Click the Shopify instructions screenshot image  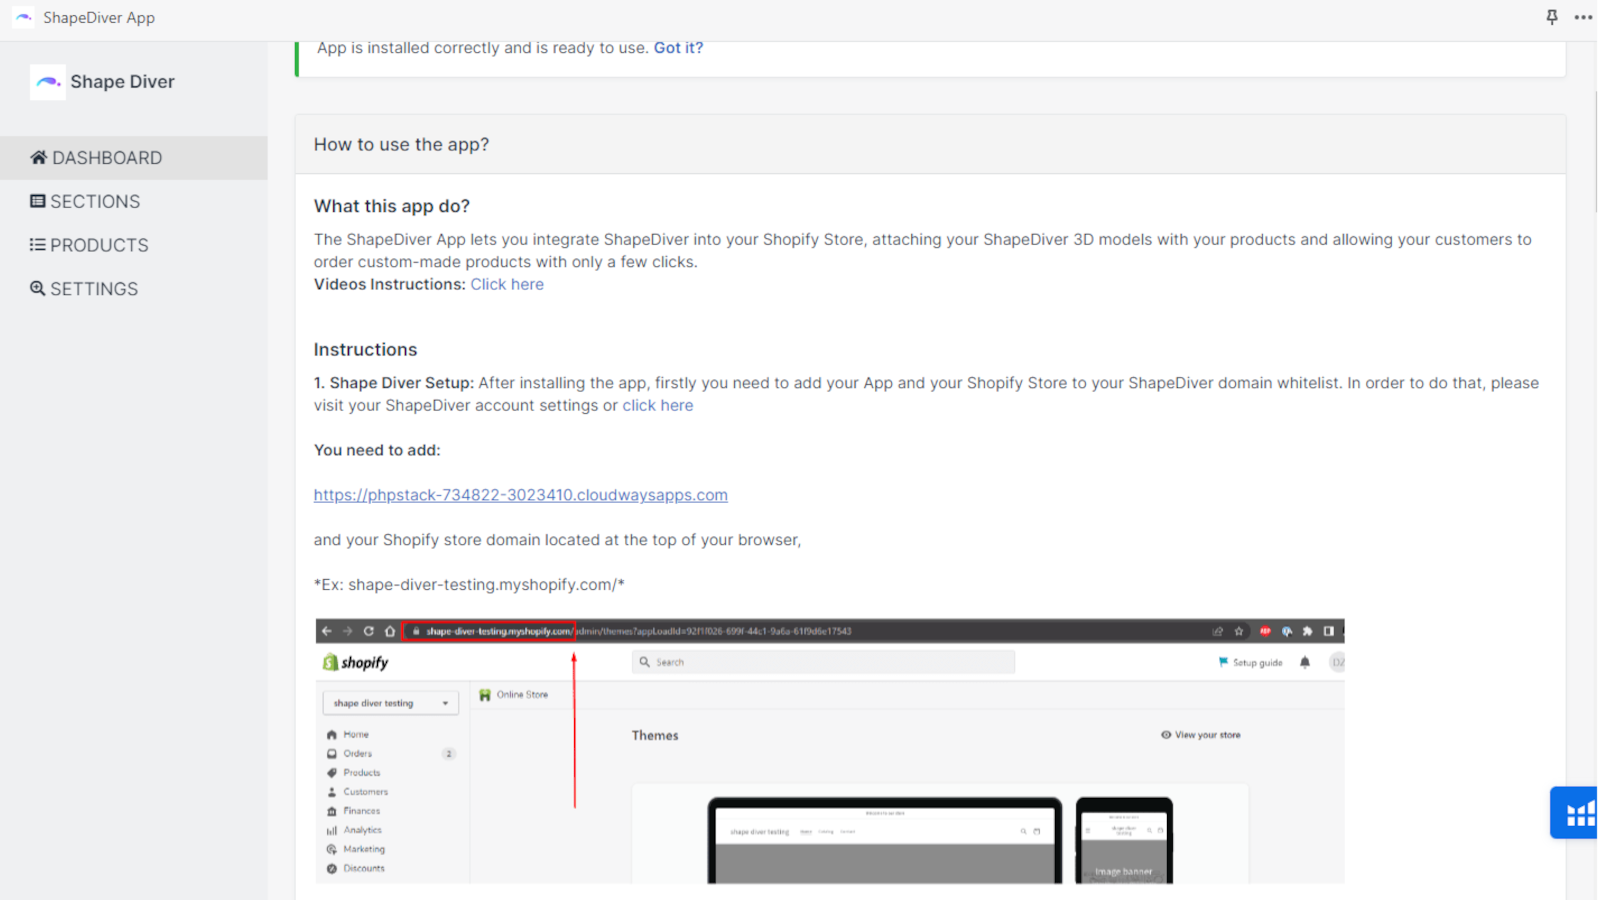830,751
